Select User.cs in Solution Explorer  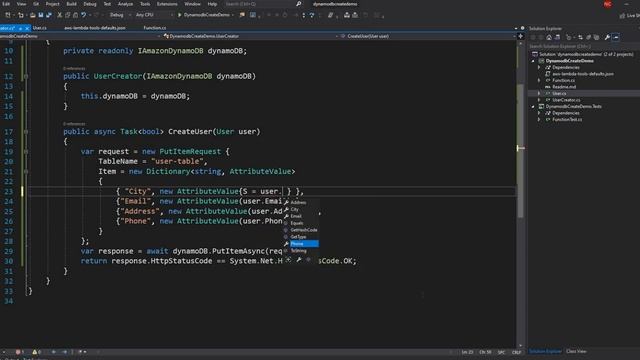559,93
